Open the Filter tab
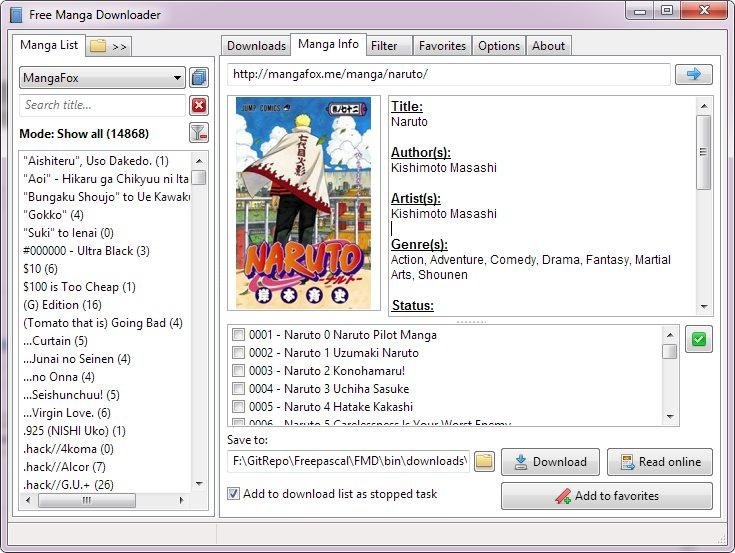 pos(389,46)
